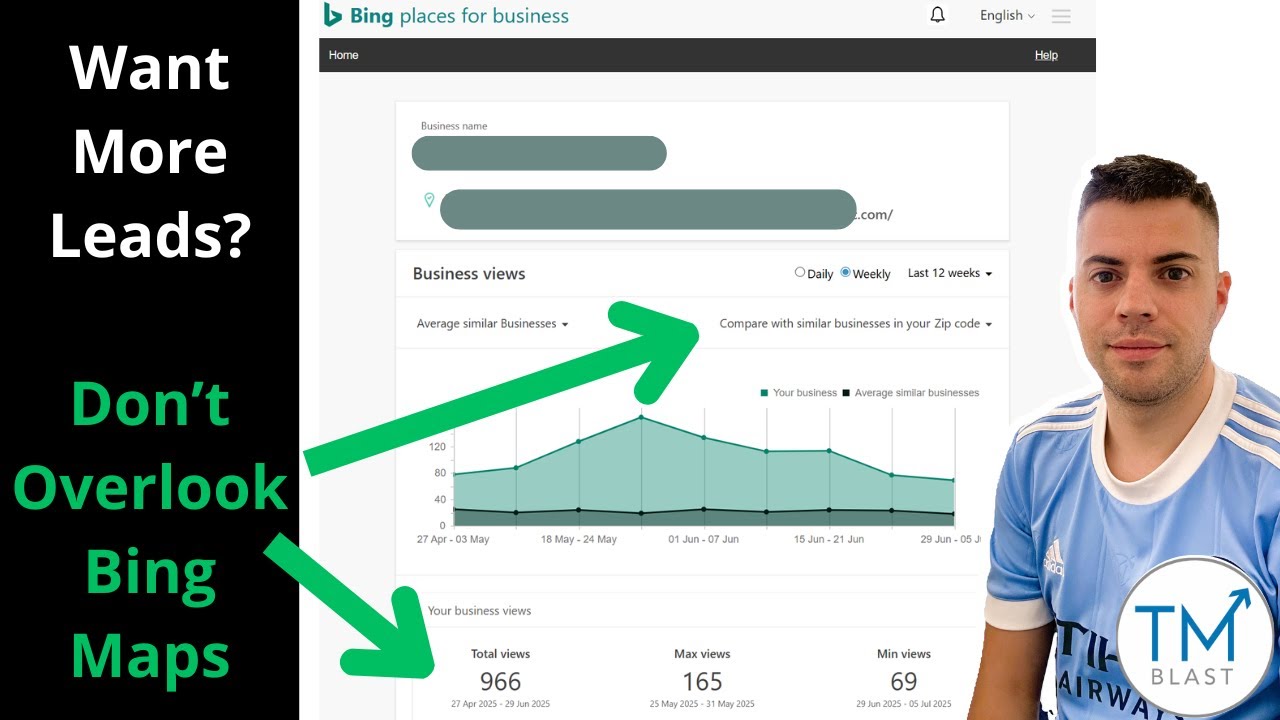Image resolution: width=1280 pixels, height=720 pixels.
Task: Click the Your business views label
Action: coord(479,611)
